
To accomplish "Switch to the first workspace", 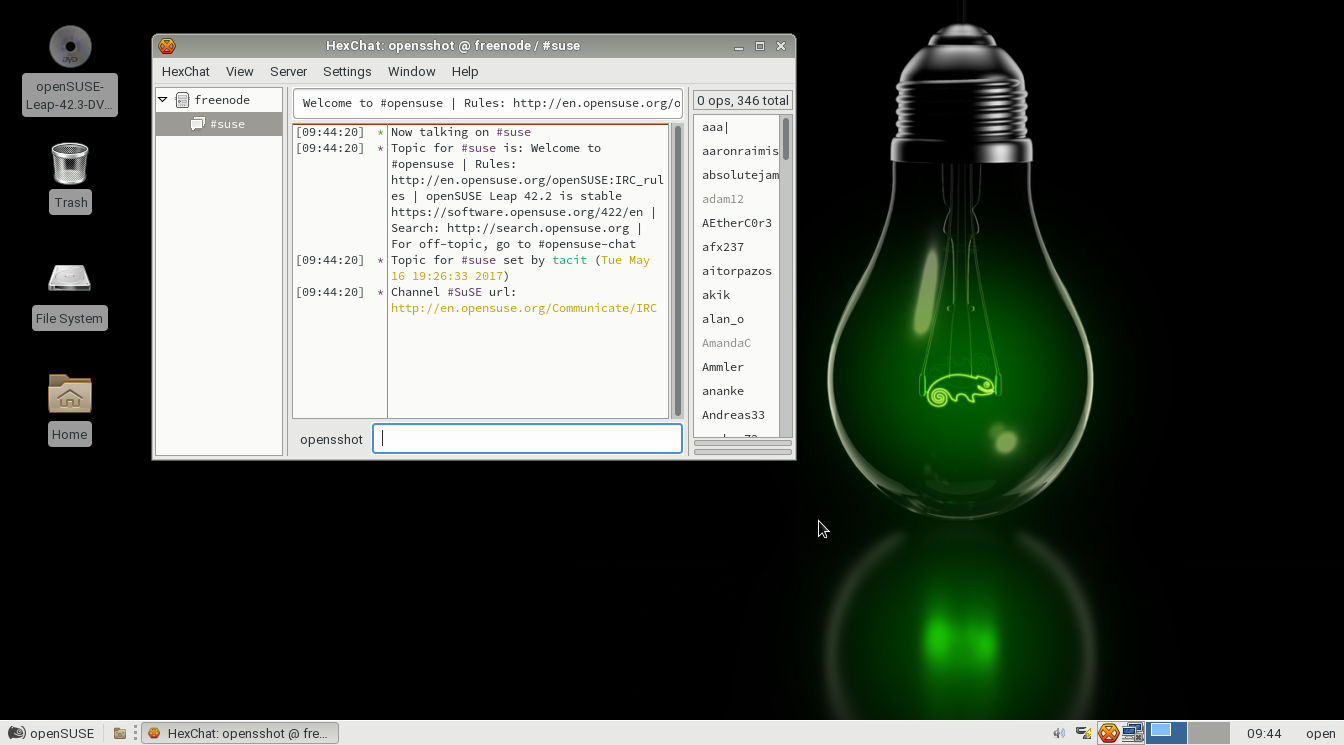I will (x=1166, y=732).
